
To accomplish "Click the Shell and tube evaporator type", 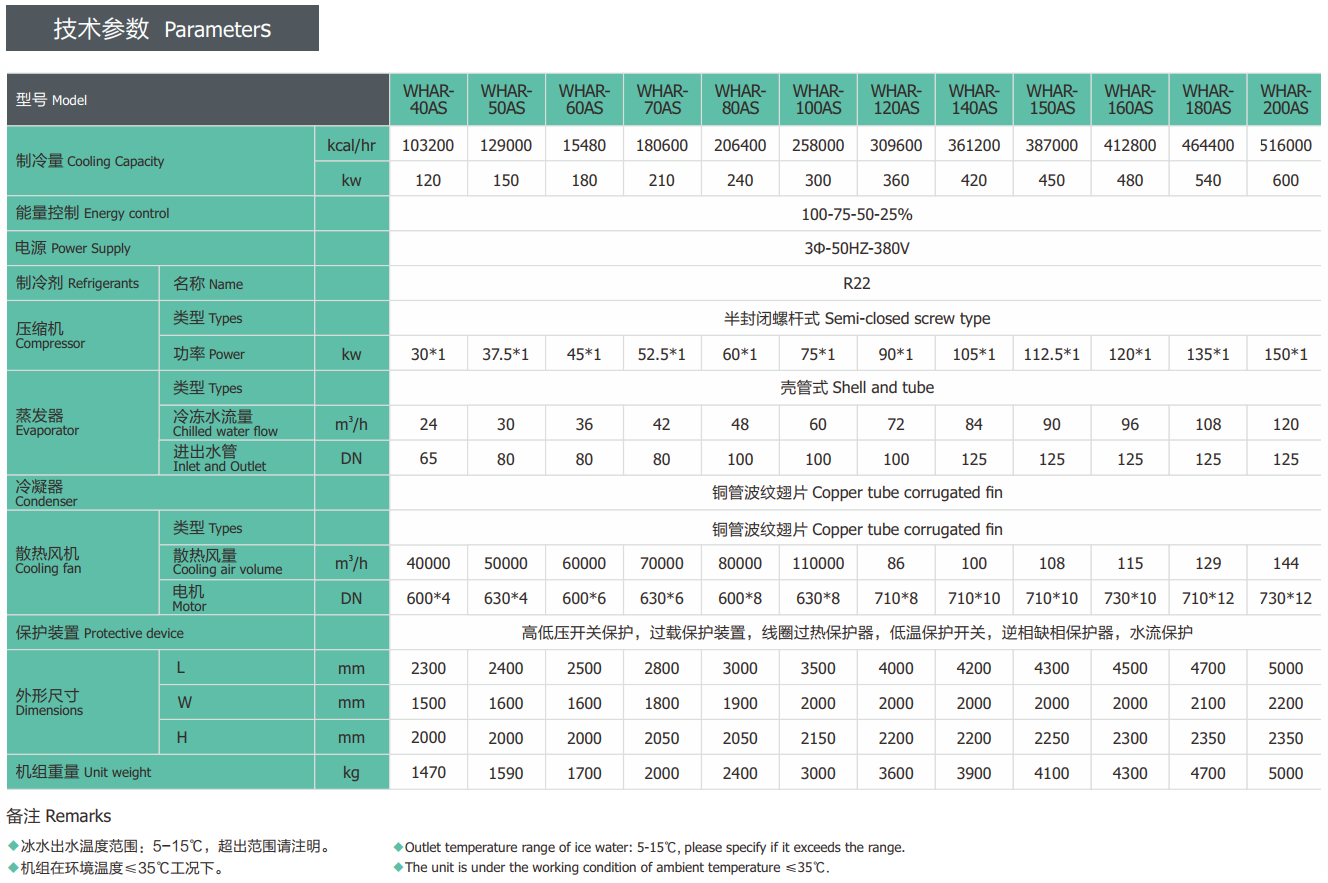I will click(856, 387).
